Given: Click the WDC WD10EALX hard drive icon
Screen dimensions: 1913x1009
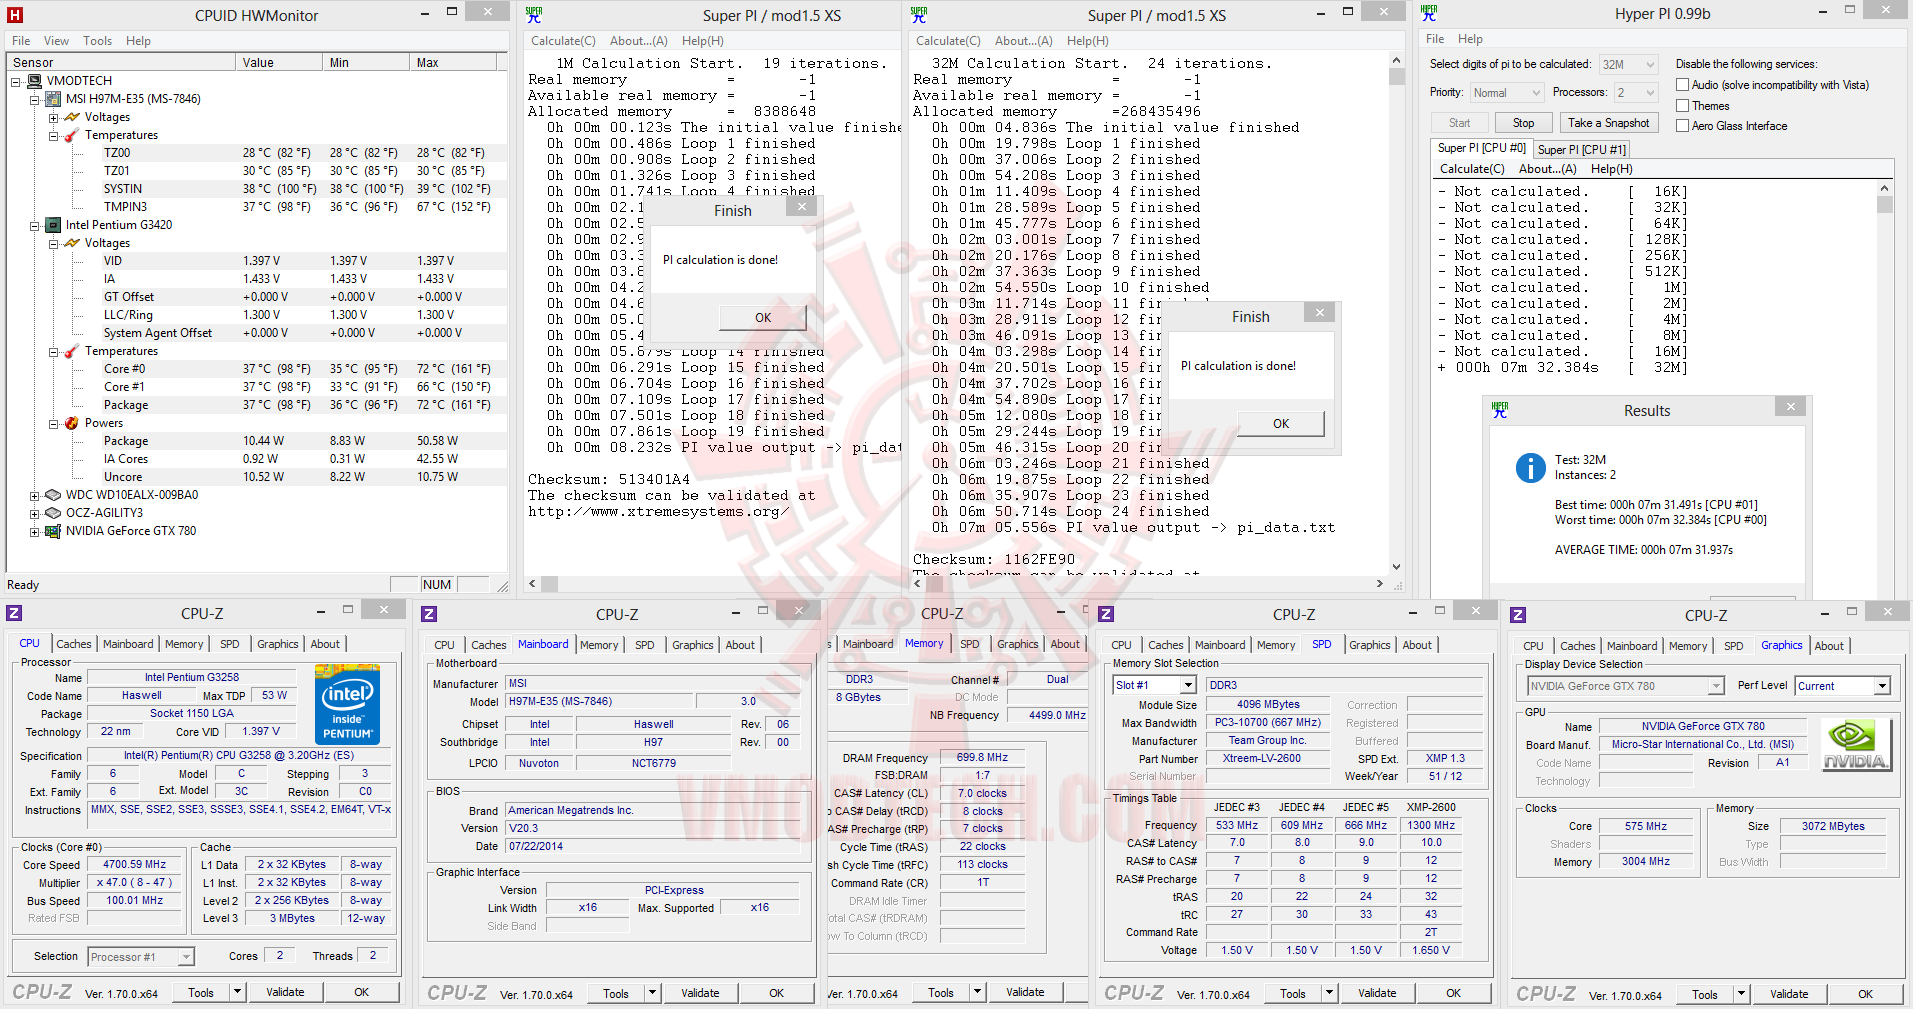Looking at the screenshot, I should point(54,495).
